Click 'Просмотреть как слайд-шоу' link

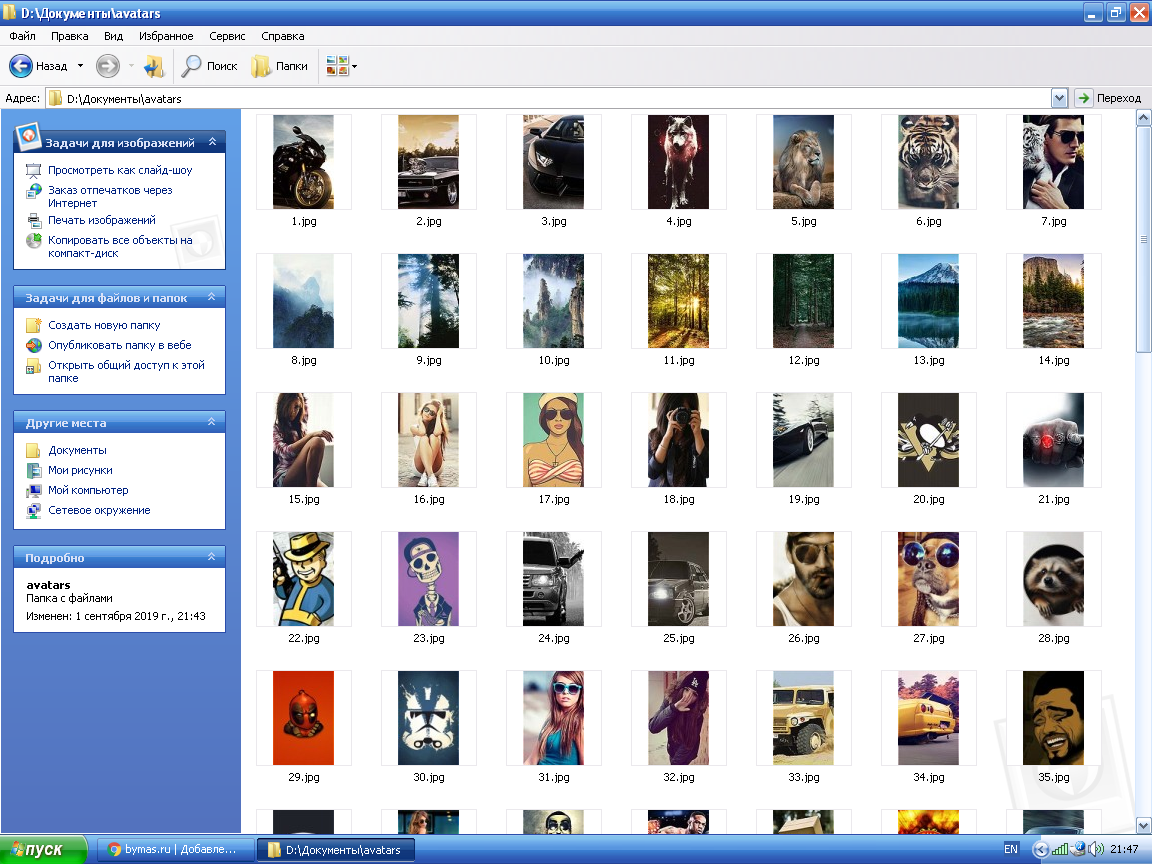point(120,170)
